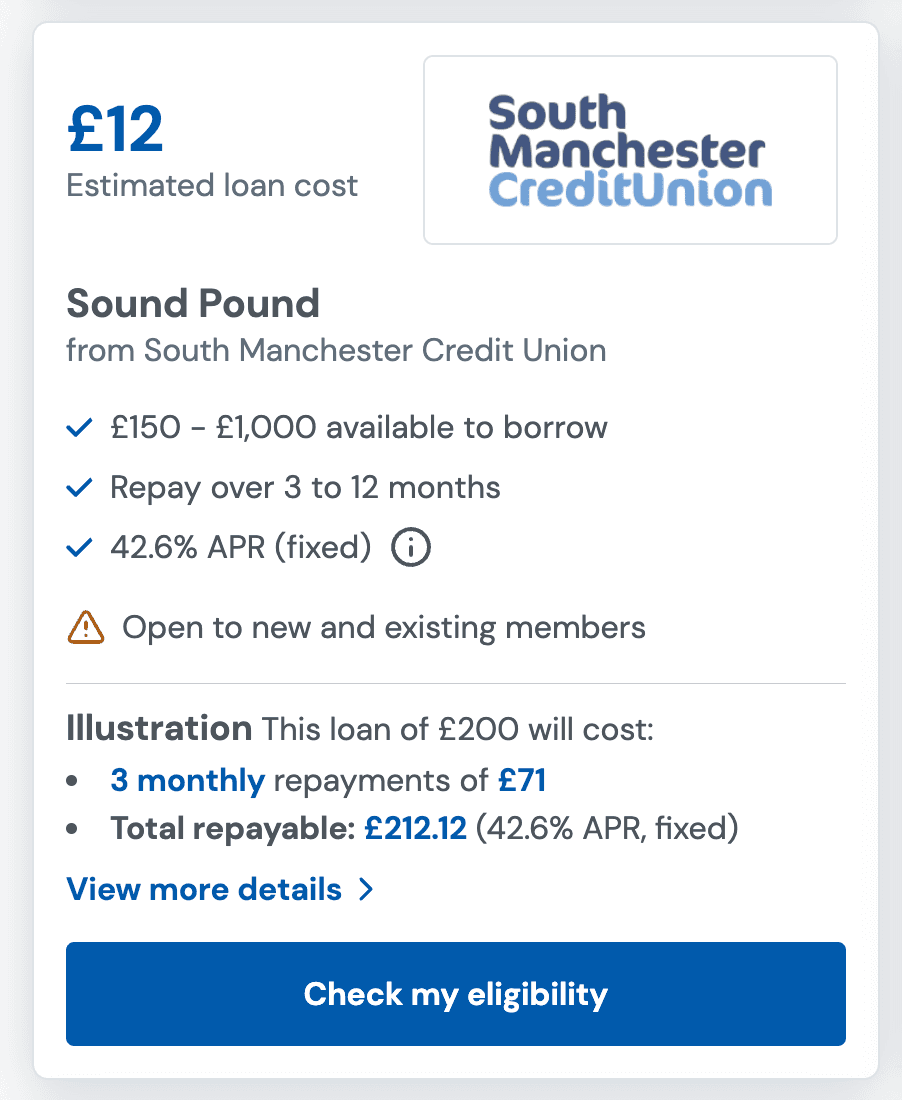902x1100 pixels.
Task: Open the APR info tooltip icon
Action: click(x=410, y=547)
